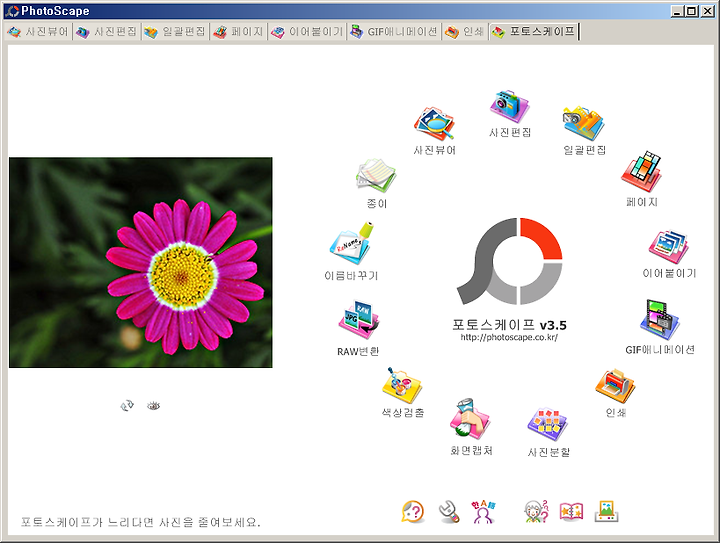Open the language selection person icon

tap(483, 511)
